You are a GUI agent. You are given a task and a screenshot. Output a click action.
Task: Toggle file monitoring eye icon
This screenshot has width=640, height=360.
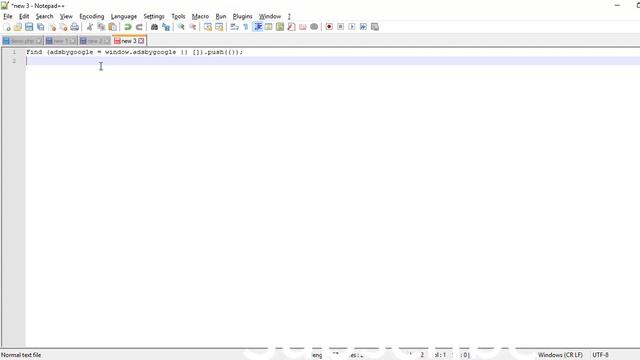314,27
